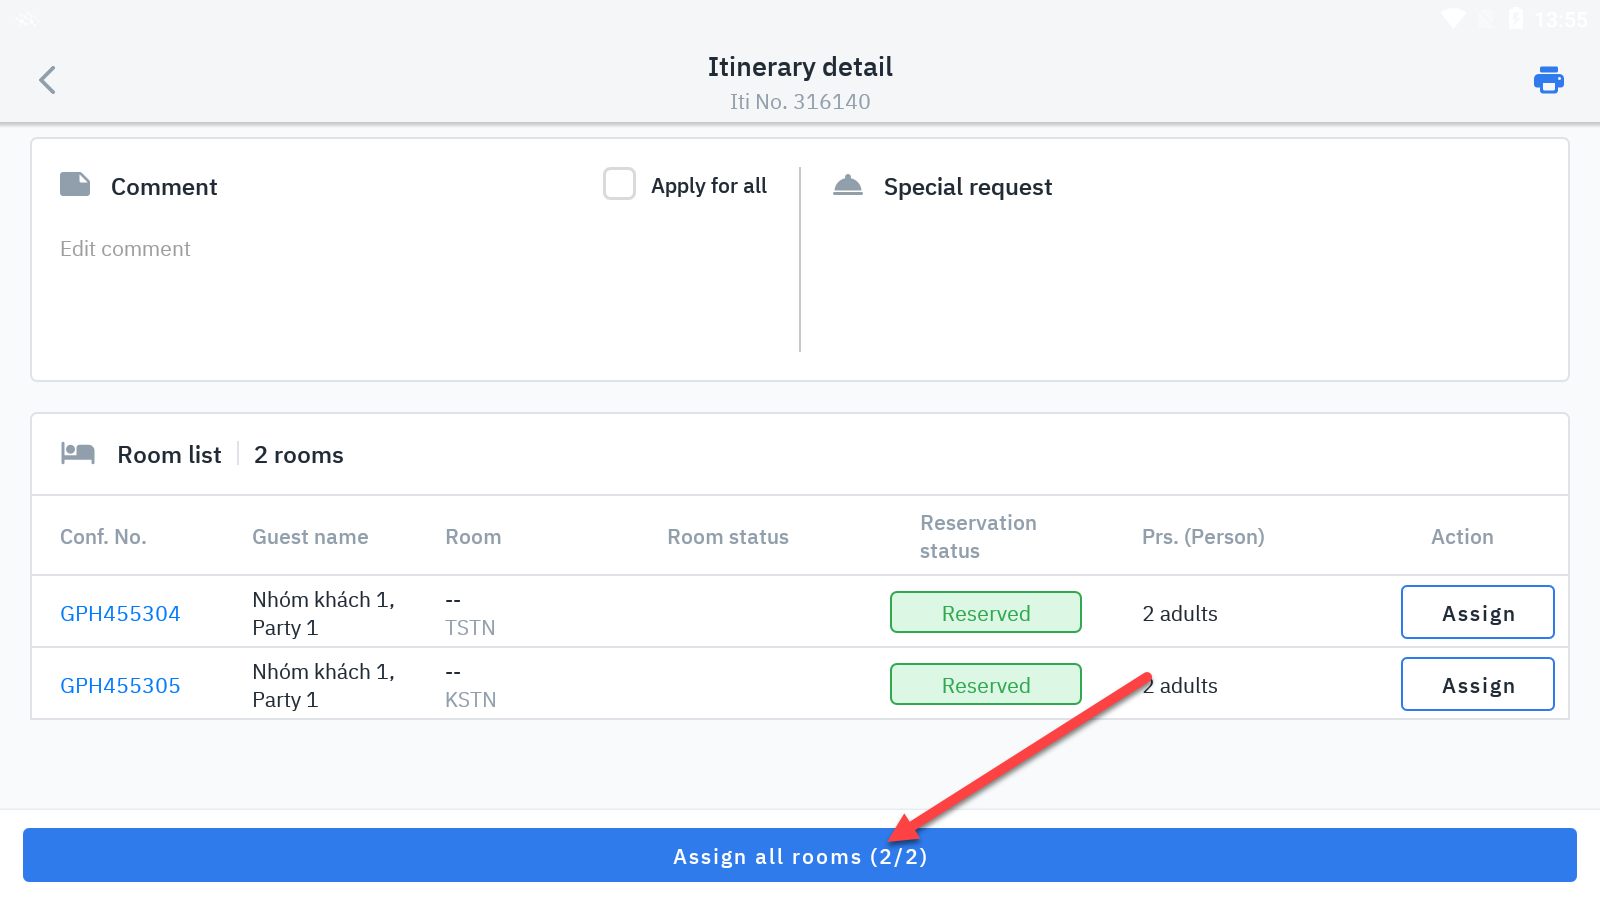Click the Comment note icon
This screenshot has width=1600, height=900.
[75, 185]
